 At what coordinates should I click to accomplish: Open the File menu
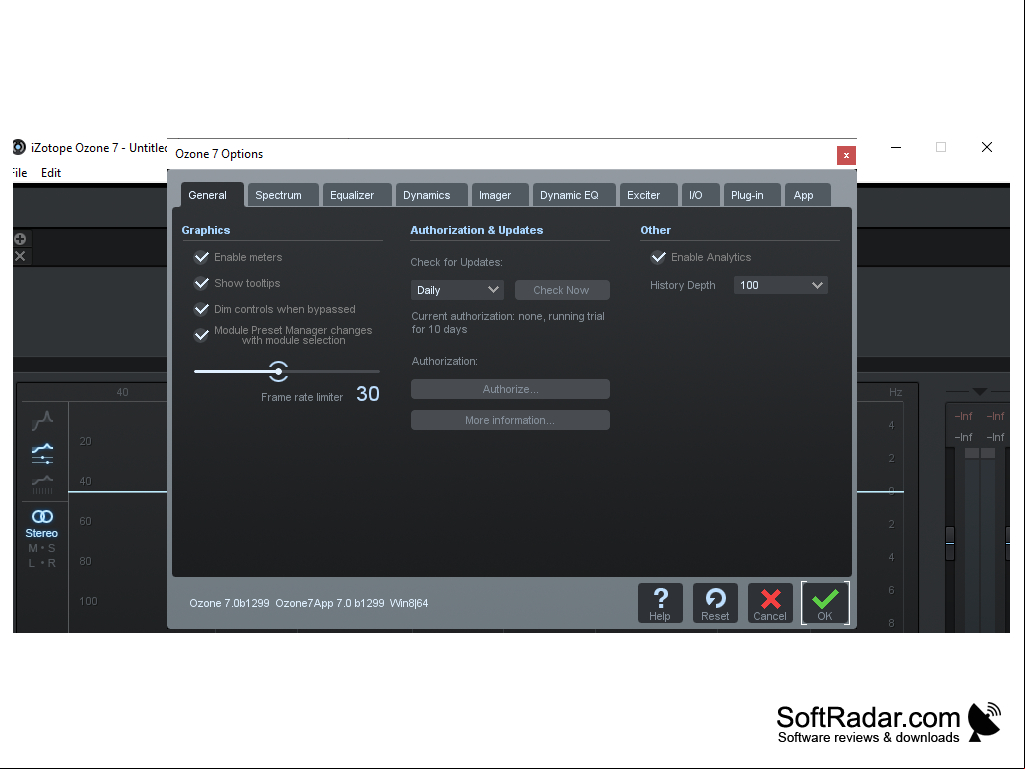pyautogui.click(x=20, y=173)
